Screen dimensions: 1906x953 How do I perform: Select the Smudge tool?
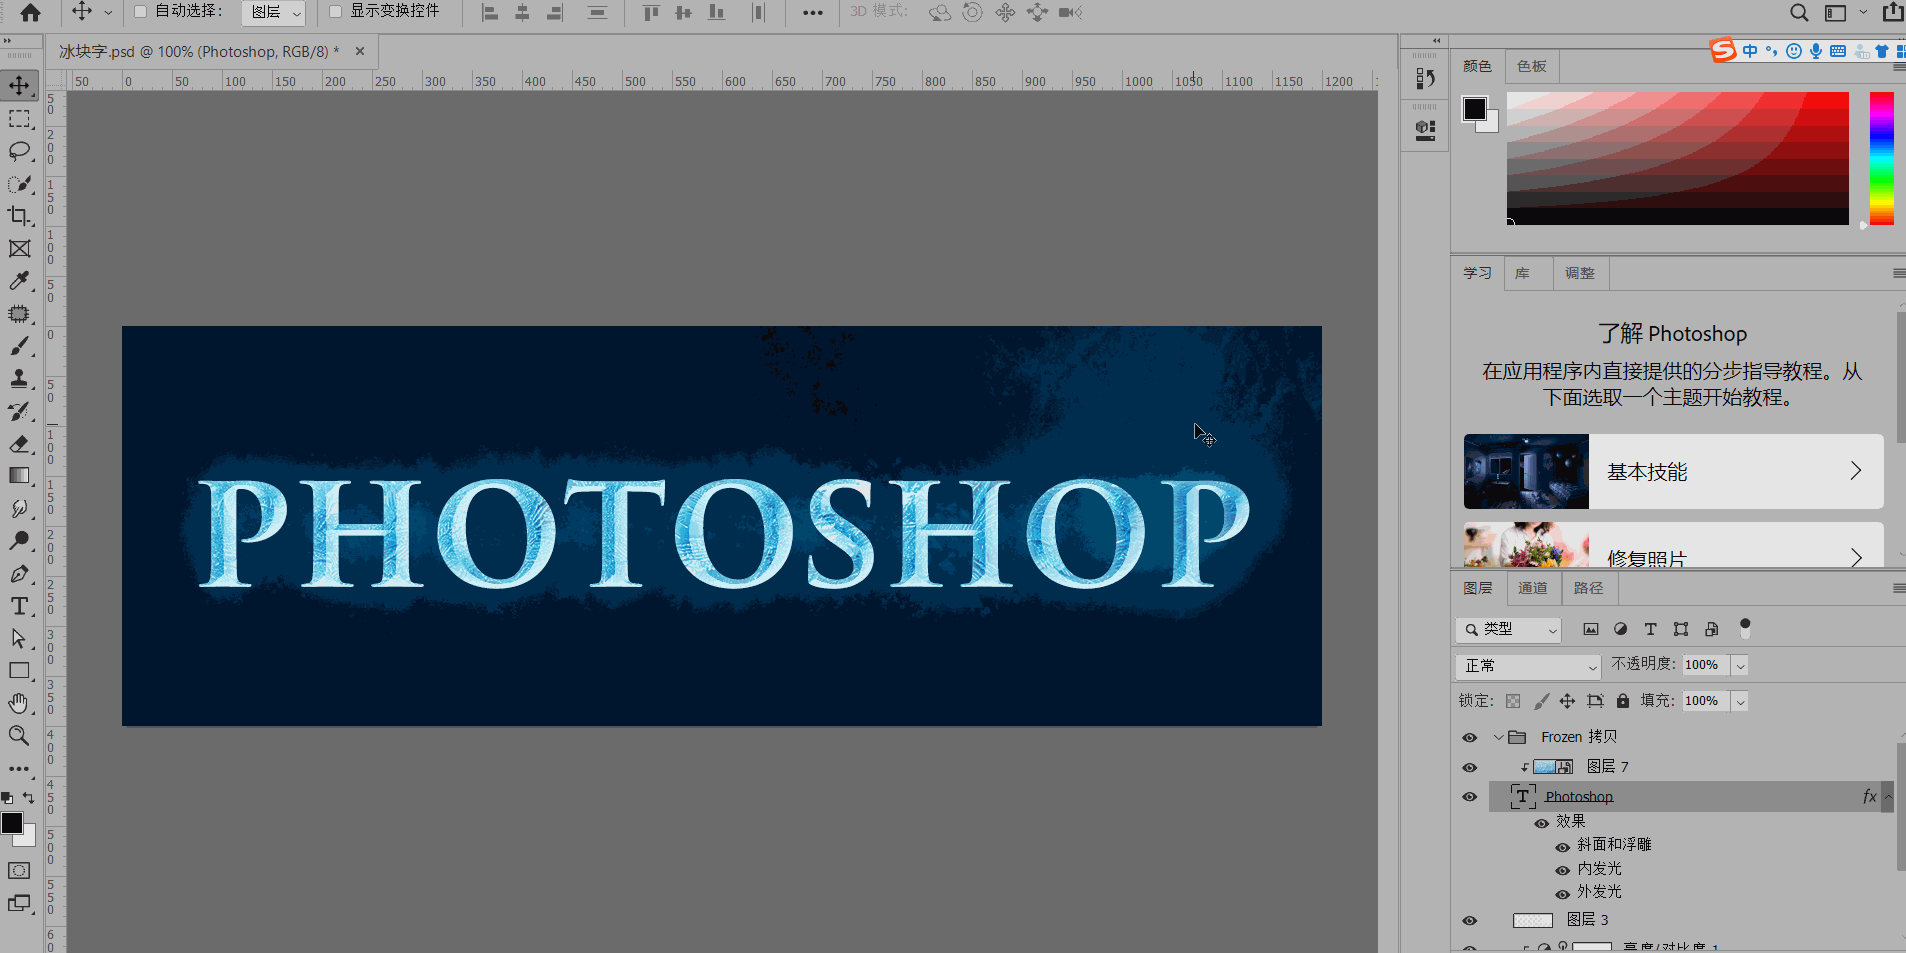[x=19, y=509]
